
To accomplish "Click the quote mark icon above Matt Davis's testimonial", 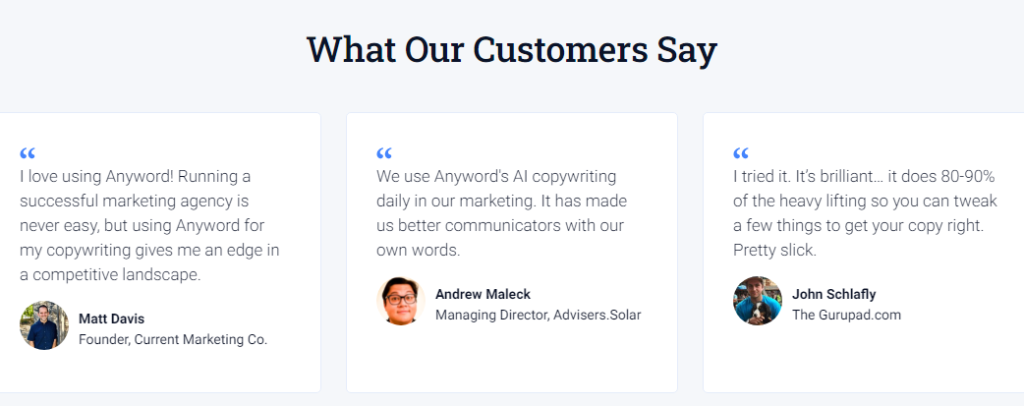I will coord(27,154).
